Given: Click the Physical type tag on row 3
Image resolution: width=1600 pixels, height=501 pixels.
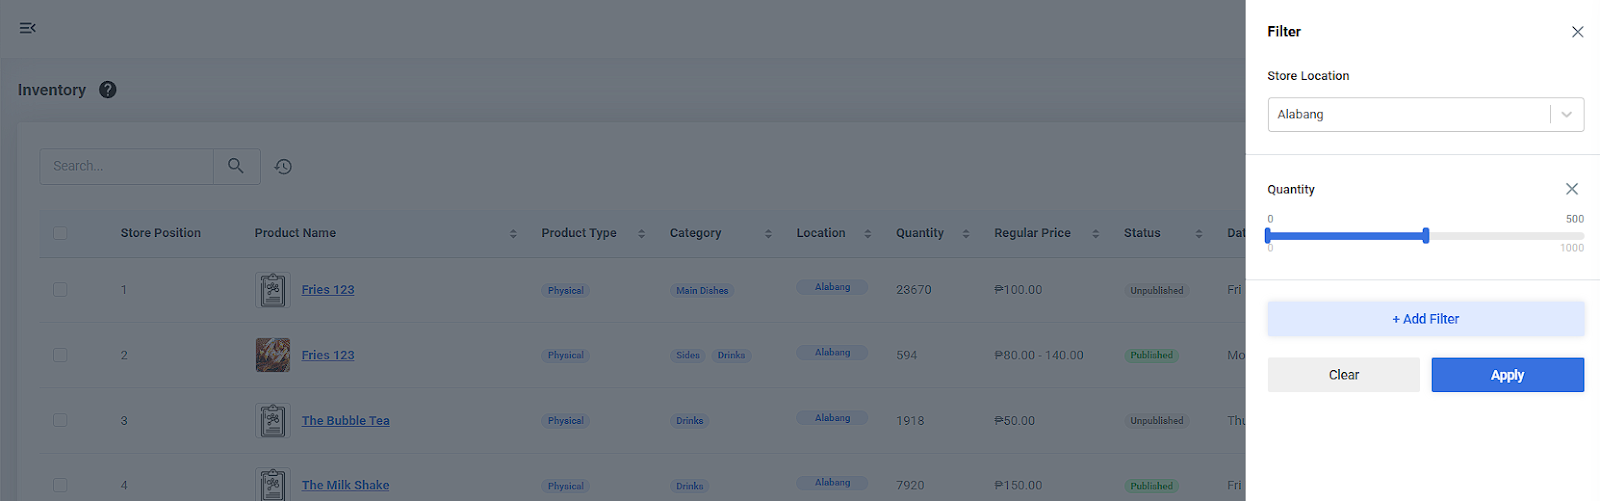Looking at the screenshot, I should click(x=565, y=421).
